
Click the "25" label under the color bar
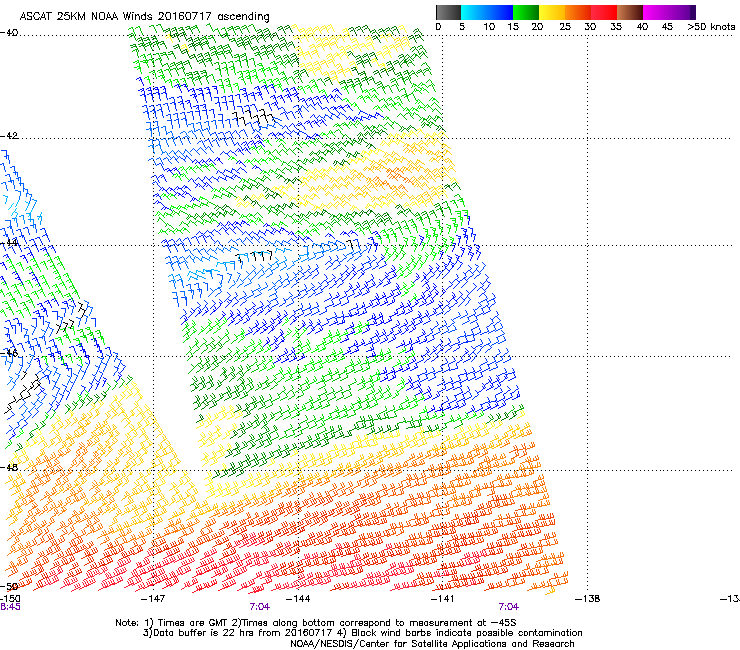point(565,27)
